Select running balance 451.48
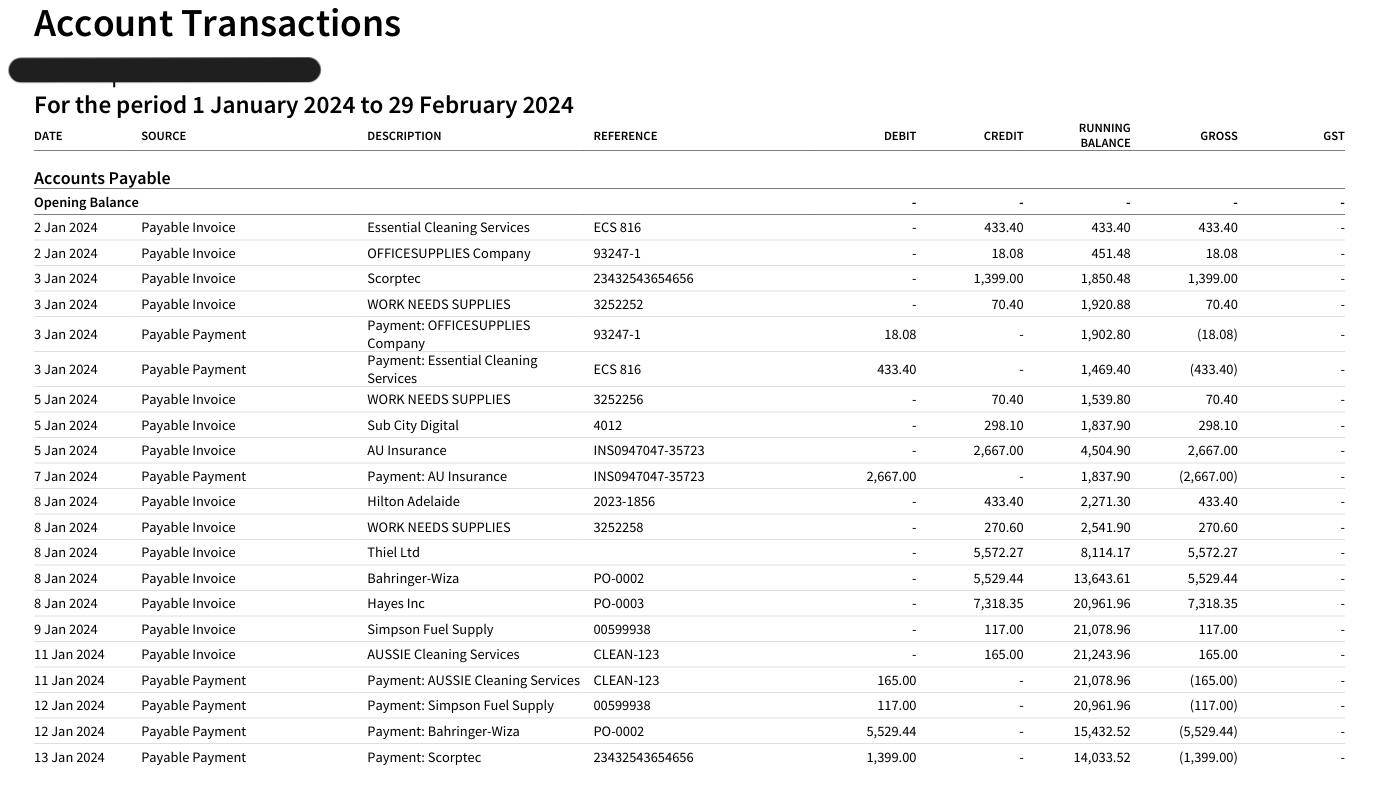Screen dimensions: 1377x801 tap(1111, 254)
